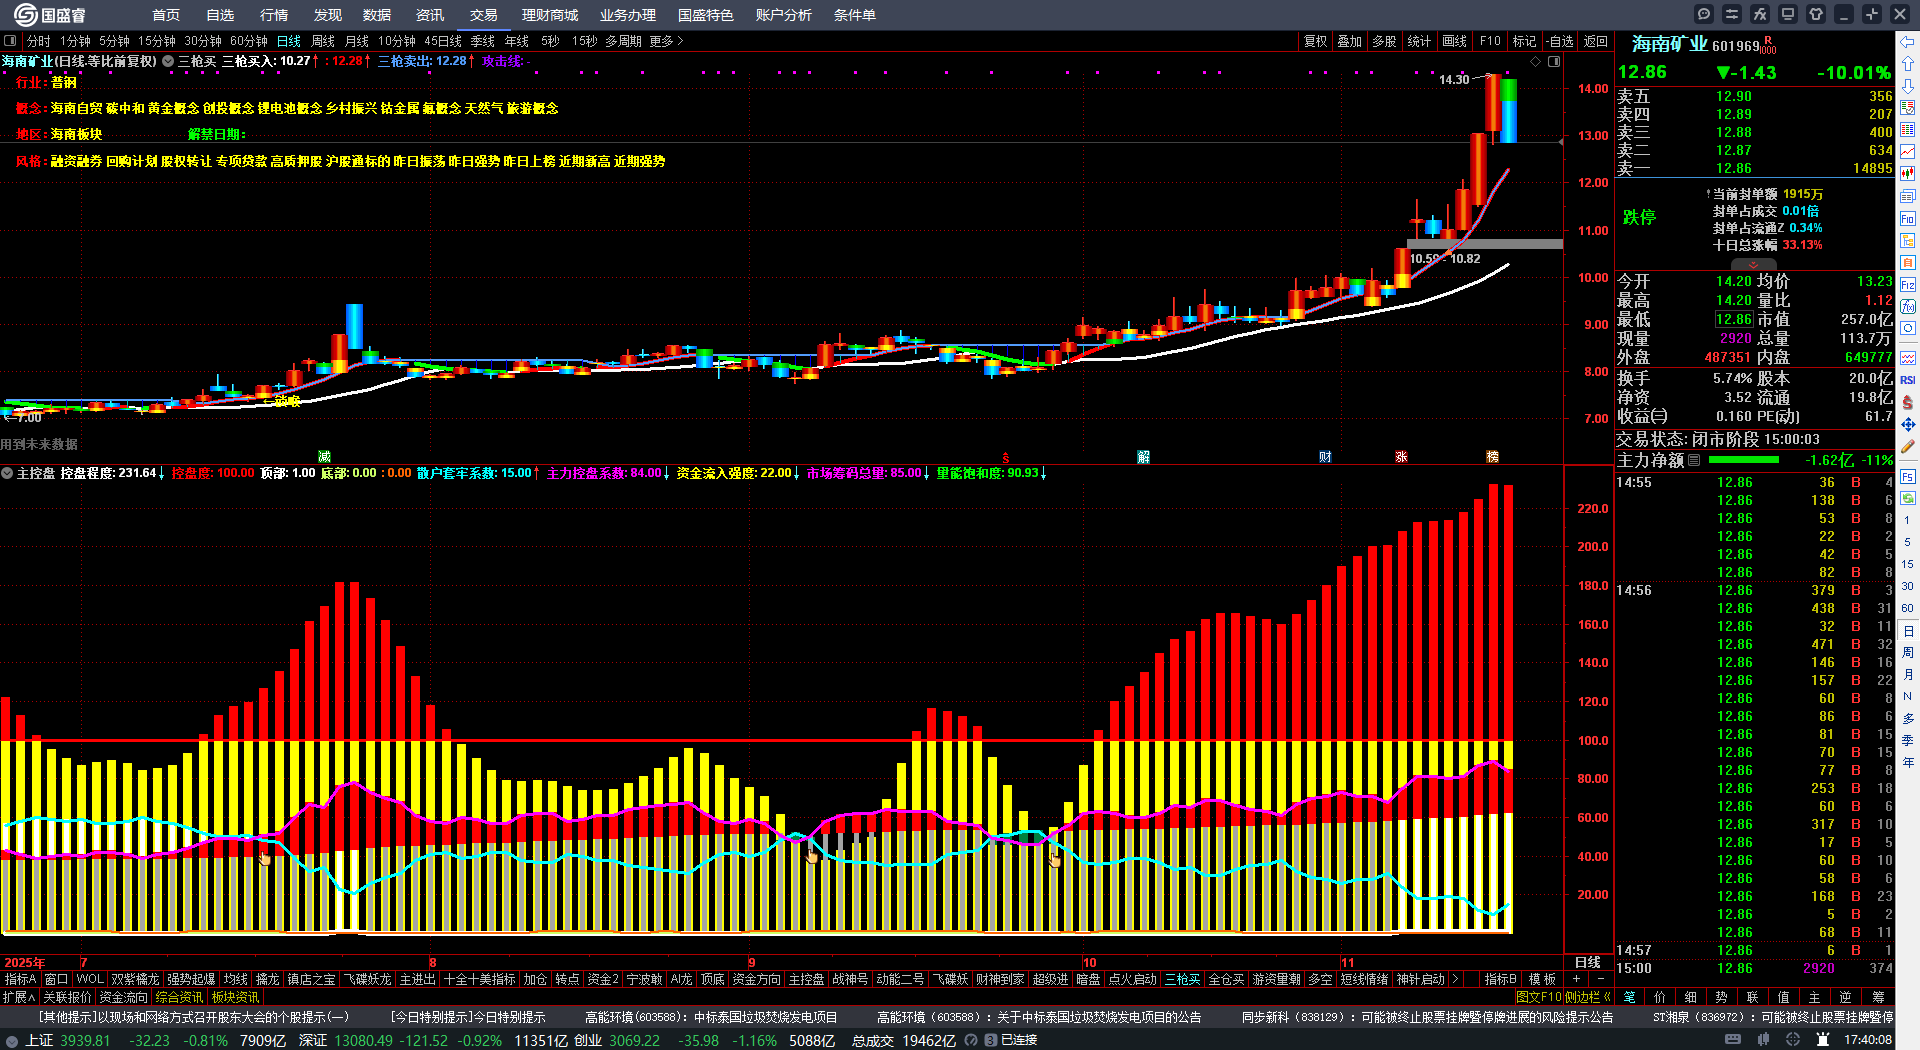Select 月 period in right sidebar

[1908, 675]
